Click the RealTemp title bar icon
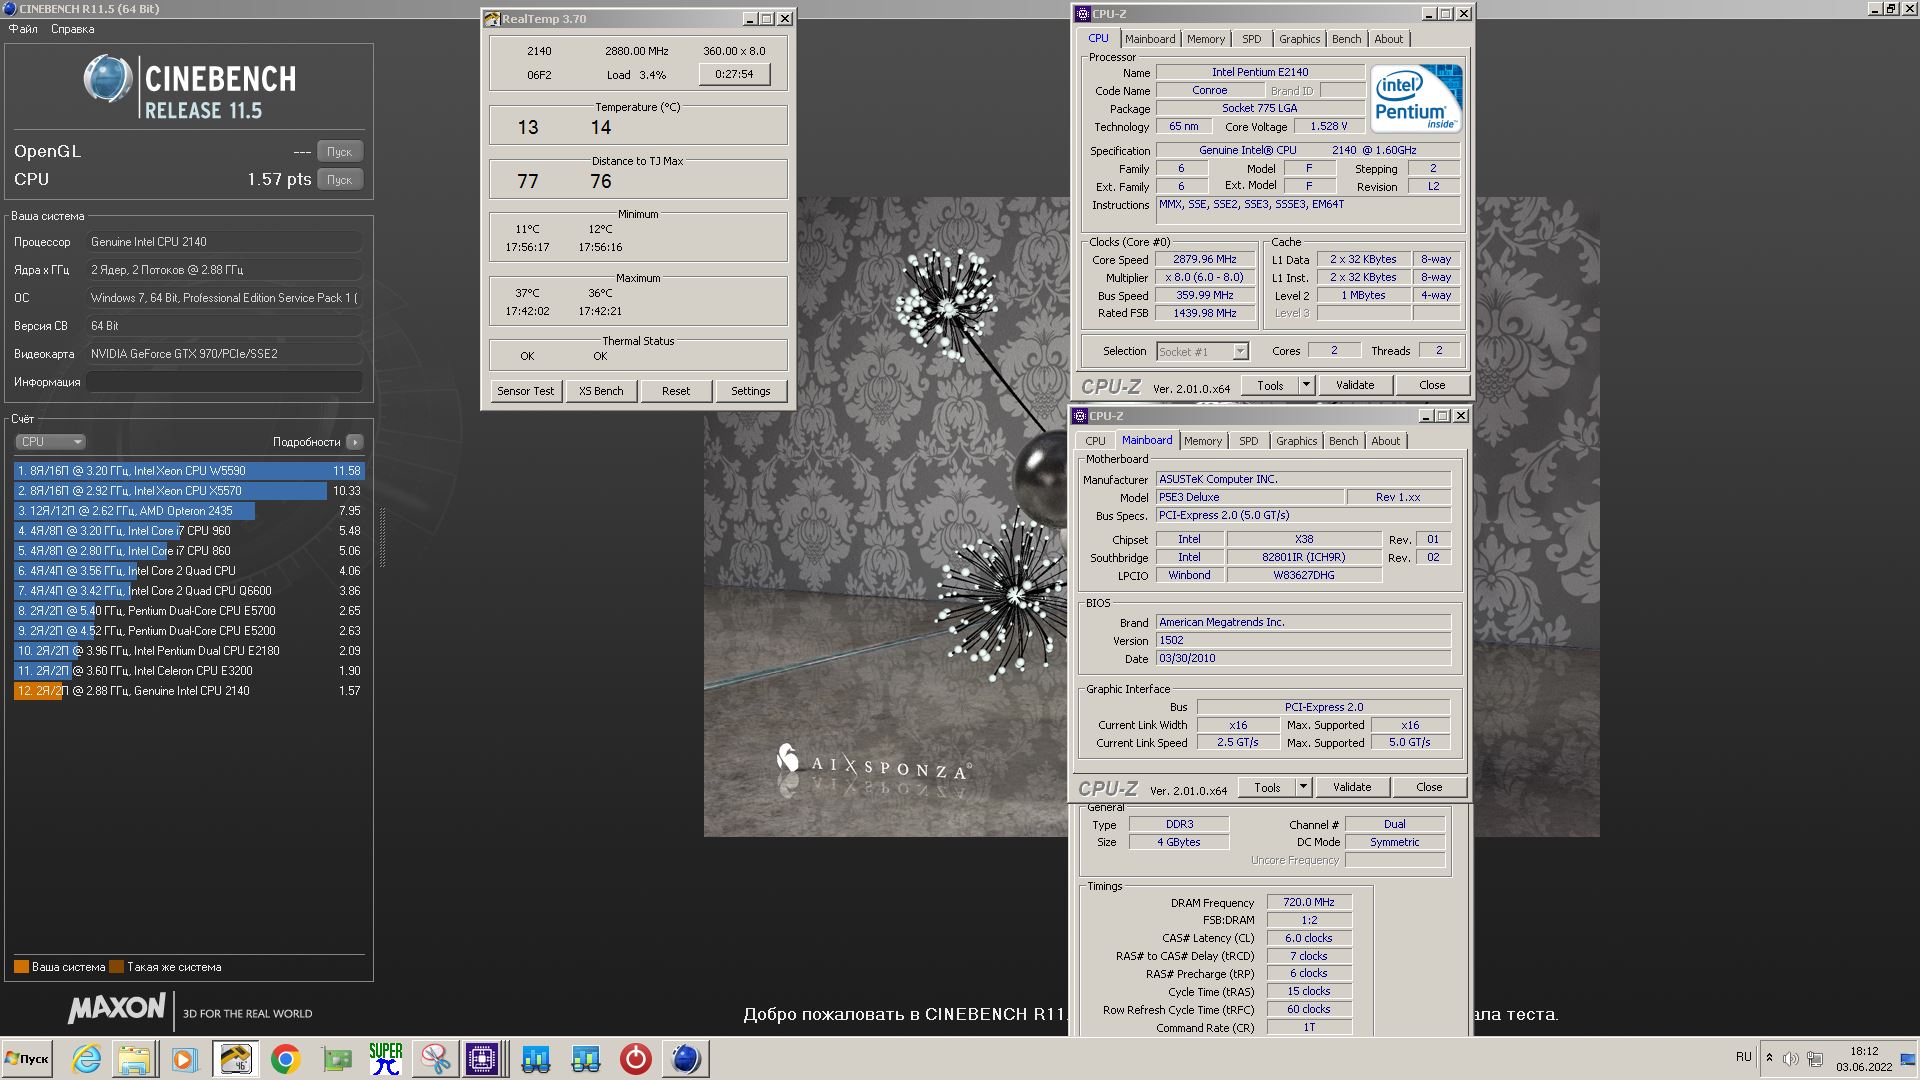The image size is (1920, 1080). [x=492, y=19]
